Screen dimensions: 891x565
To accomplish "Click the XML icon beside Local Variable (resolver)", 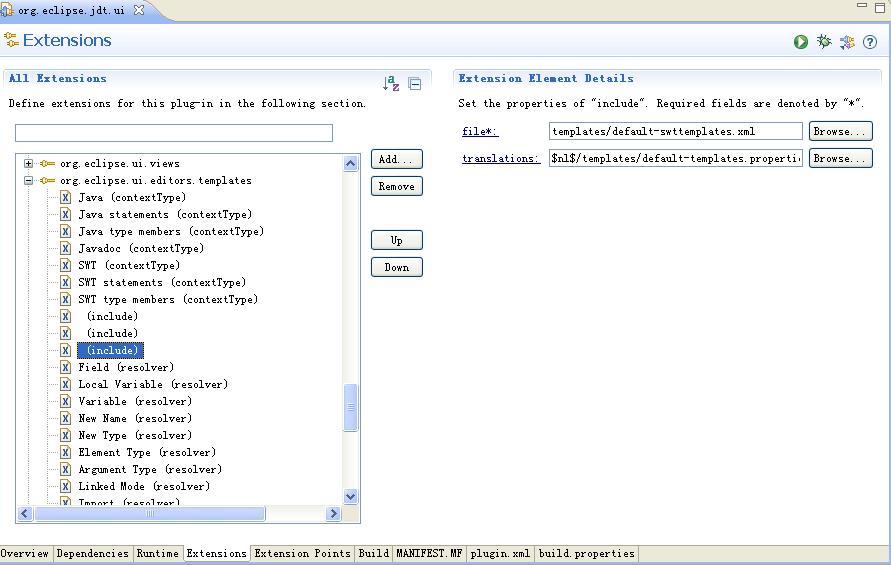I will point(66,384).
